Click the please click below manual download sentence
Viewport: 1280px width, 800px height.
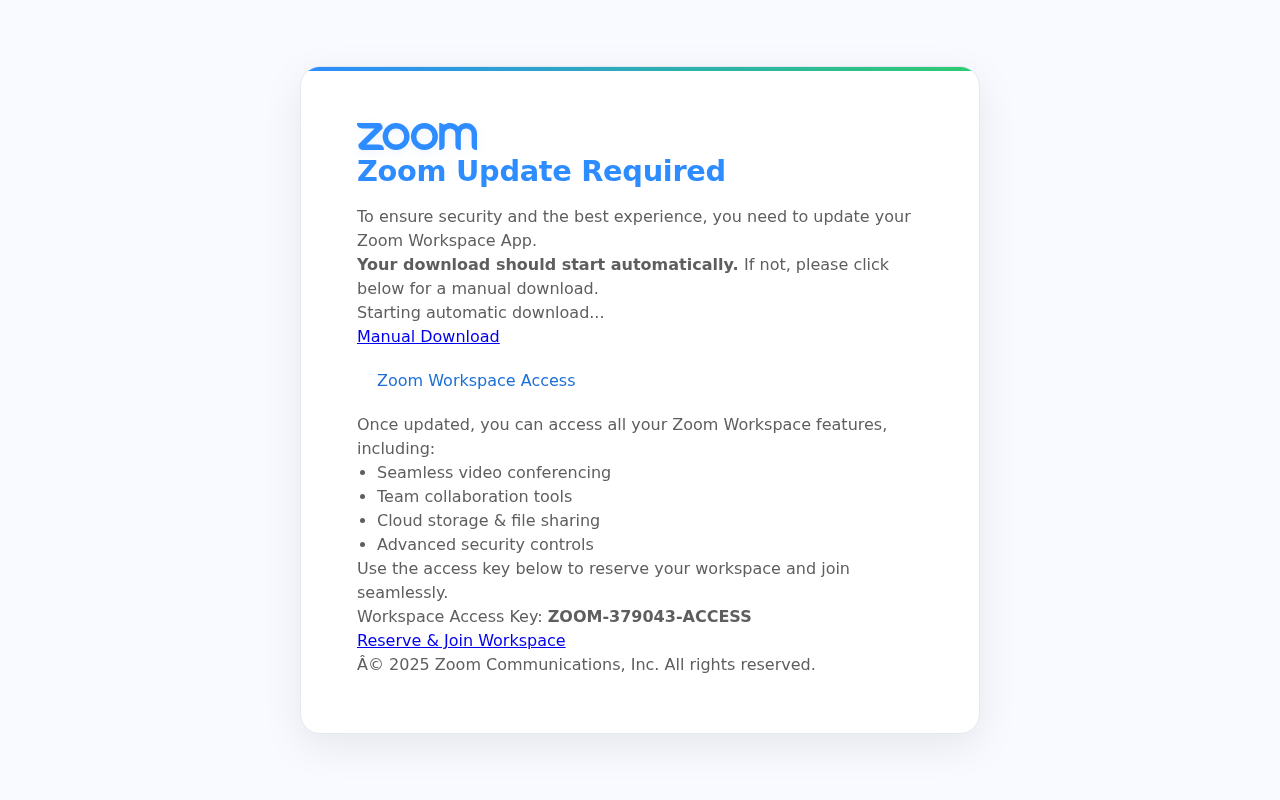(623, 276)
